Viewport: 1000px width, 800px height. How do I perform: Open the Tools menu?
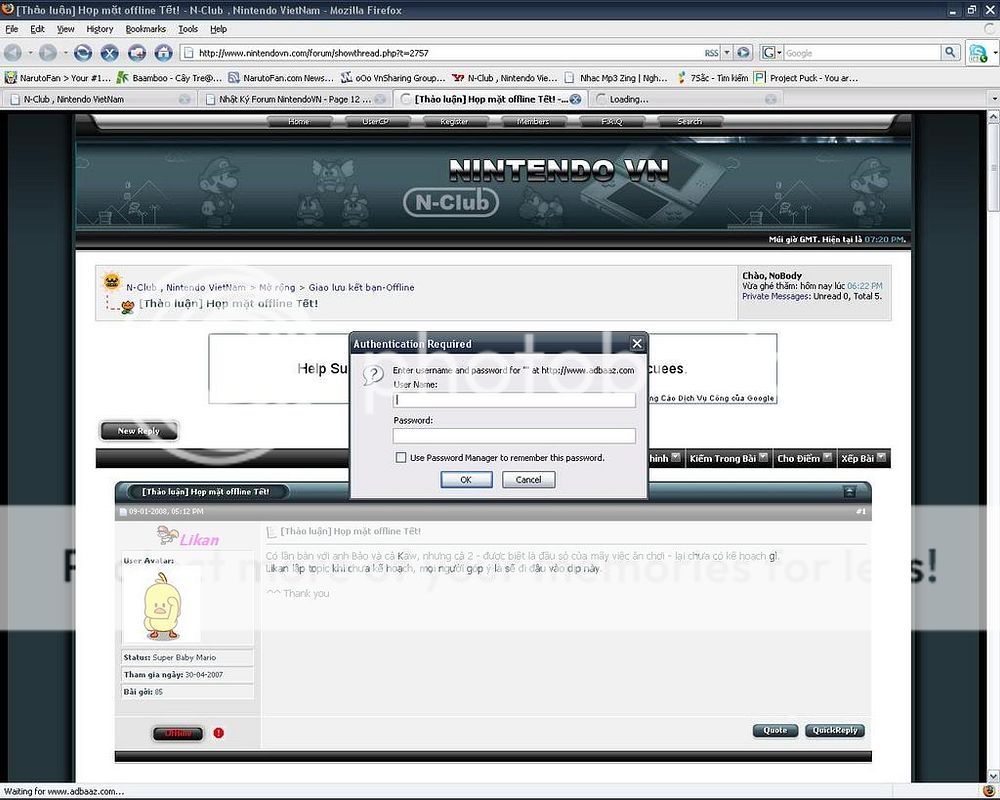[188, 29]
